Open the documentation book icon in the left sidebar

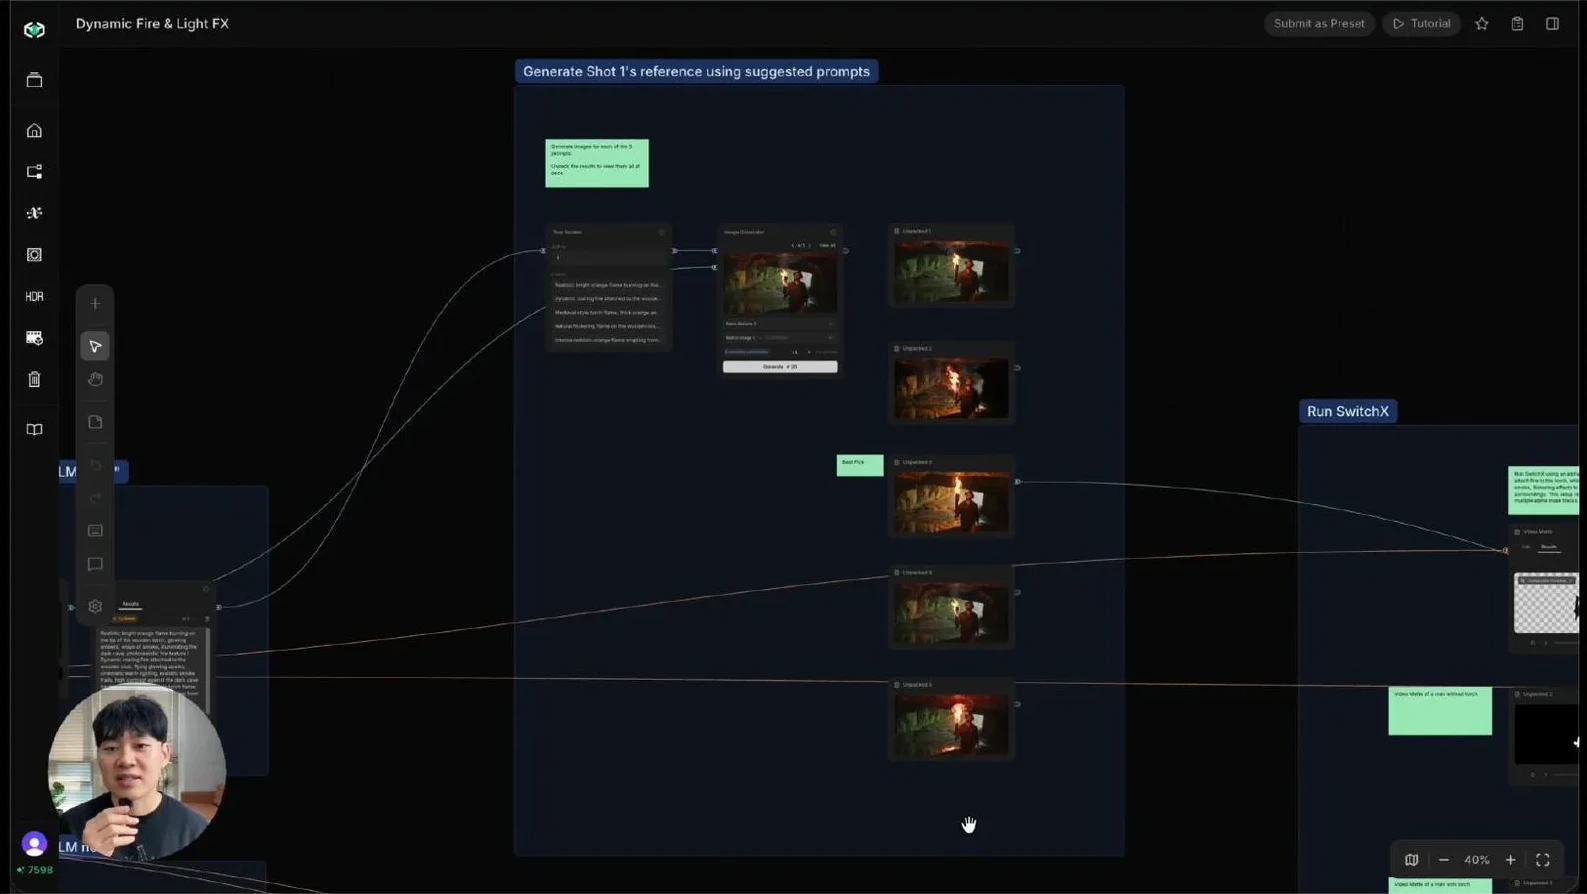coord(34,430)
